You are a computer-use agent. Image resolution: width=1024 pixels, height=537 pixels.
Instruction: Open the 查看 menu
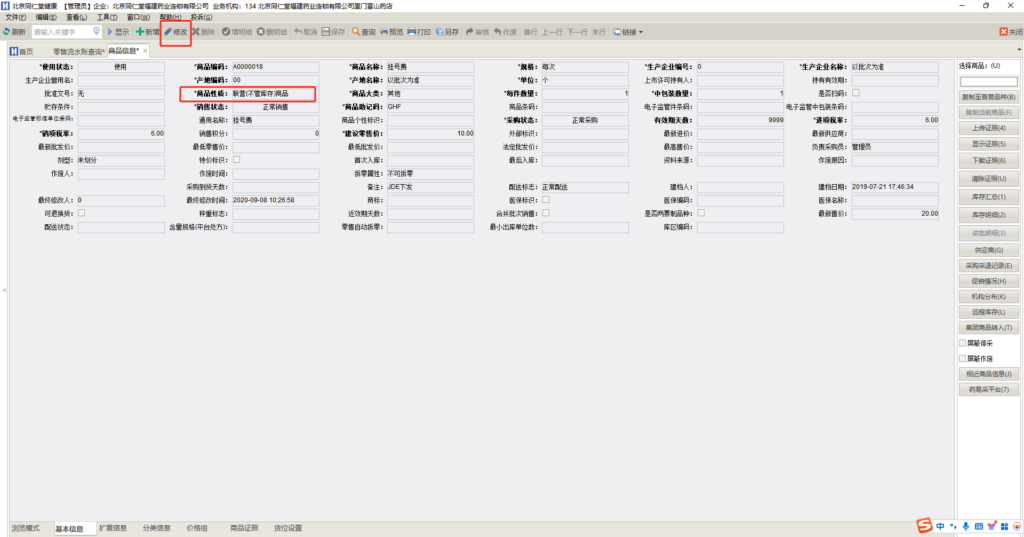(x=76, y=17)
